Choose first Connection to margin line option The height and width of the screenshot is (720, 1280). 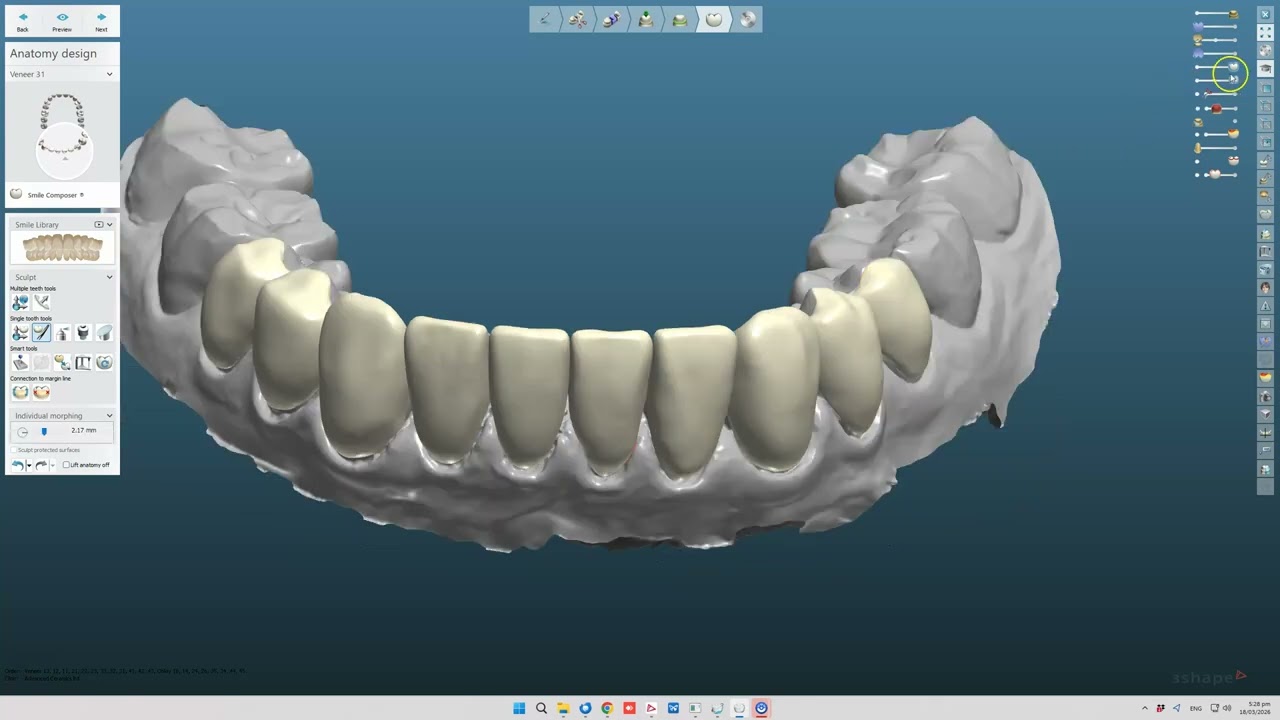tap(20, 393)
